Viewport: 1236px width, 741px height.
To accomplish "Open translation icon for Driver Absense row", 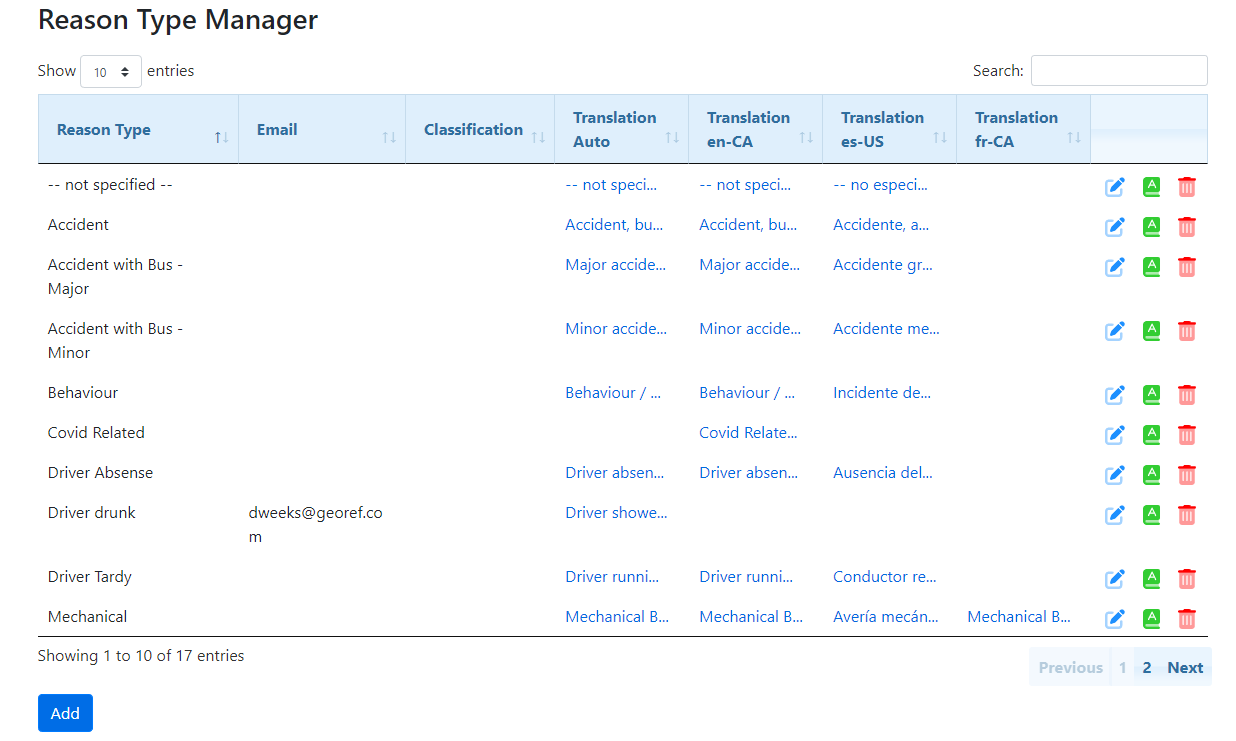I will pyautogui.click(x=1151, y=475).
